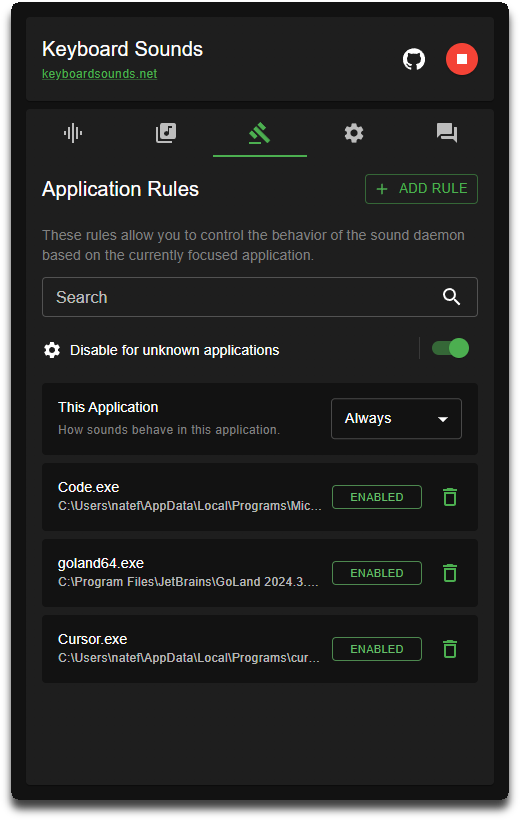Screen dimensions: 520x820
Task: Visit the keyboardsounds.net link
Action: tap(99, 74)
